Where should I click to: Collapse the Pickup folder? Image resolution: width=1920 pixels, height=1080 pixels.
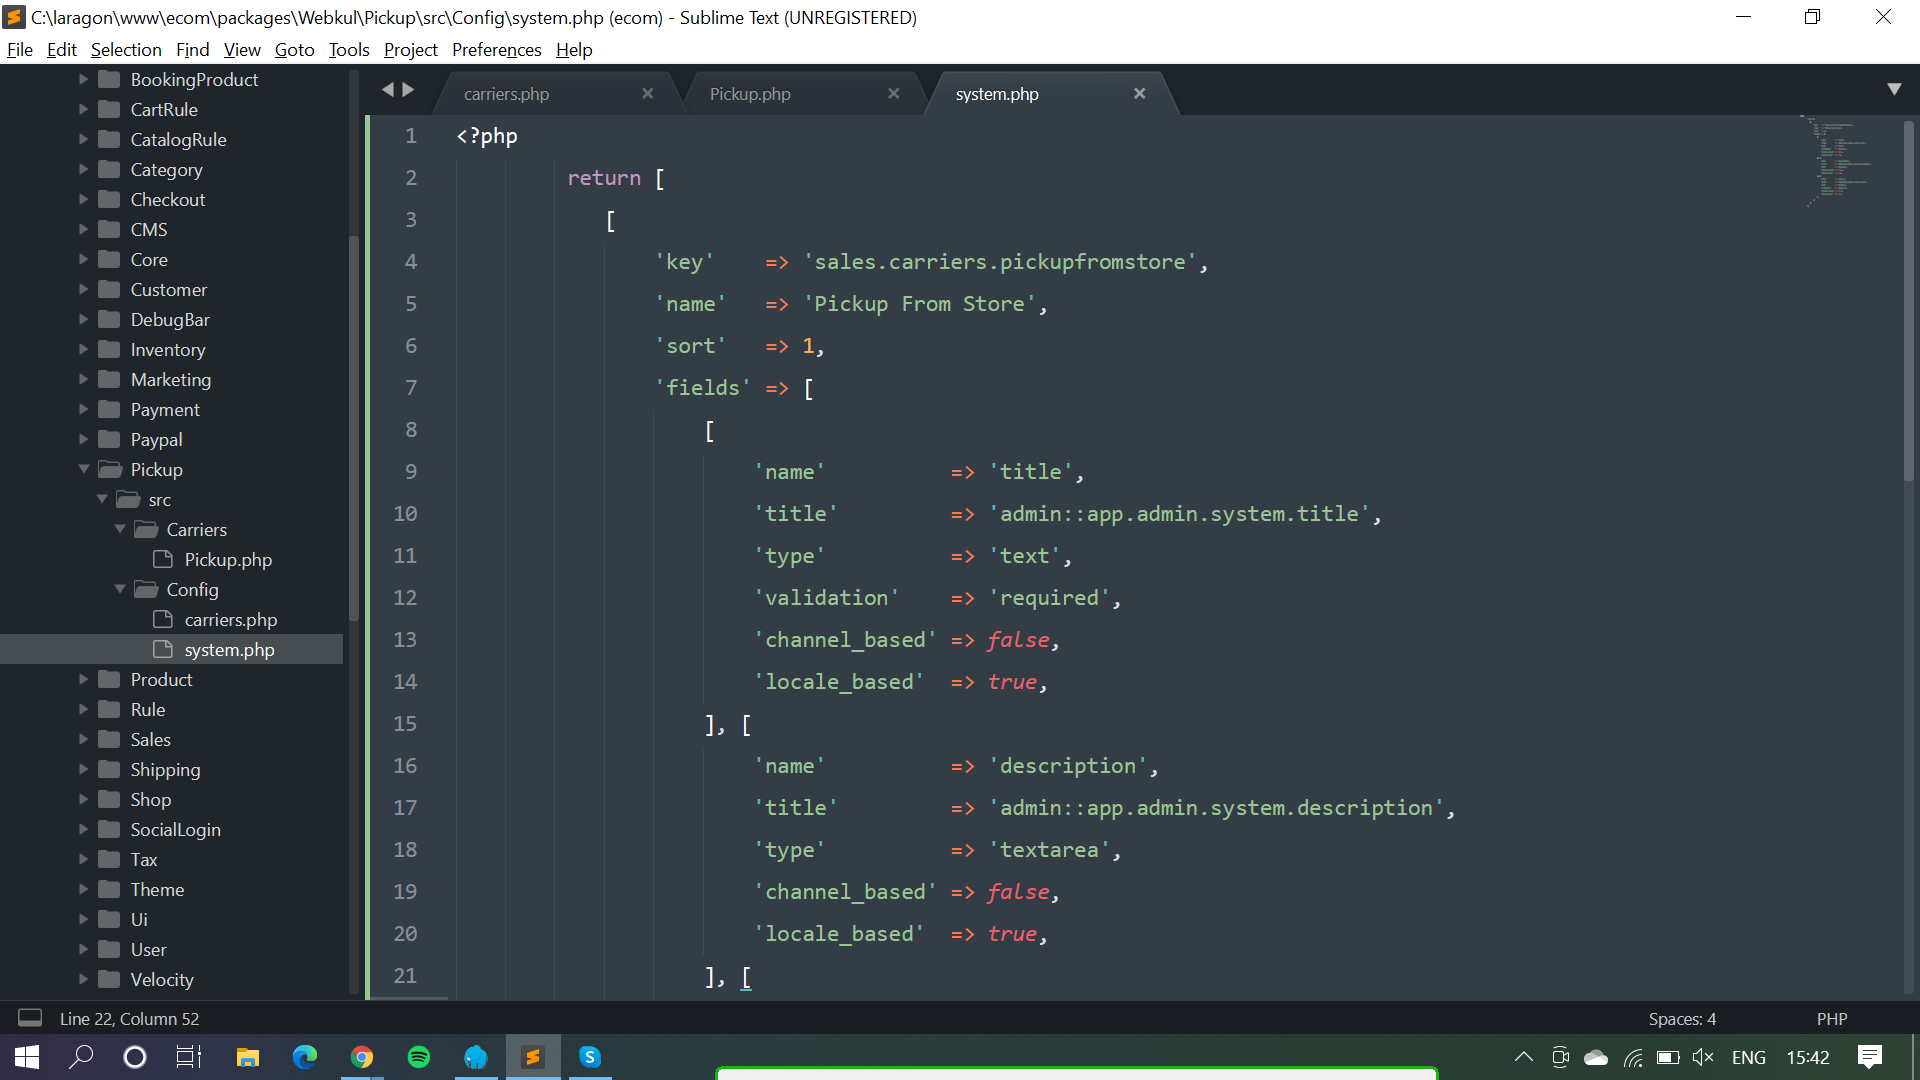pos(84,469)
